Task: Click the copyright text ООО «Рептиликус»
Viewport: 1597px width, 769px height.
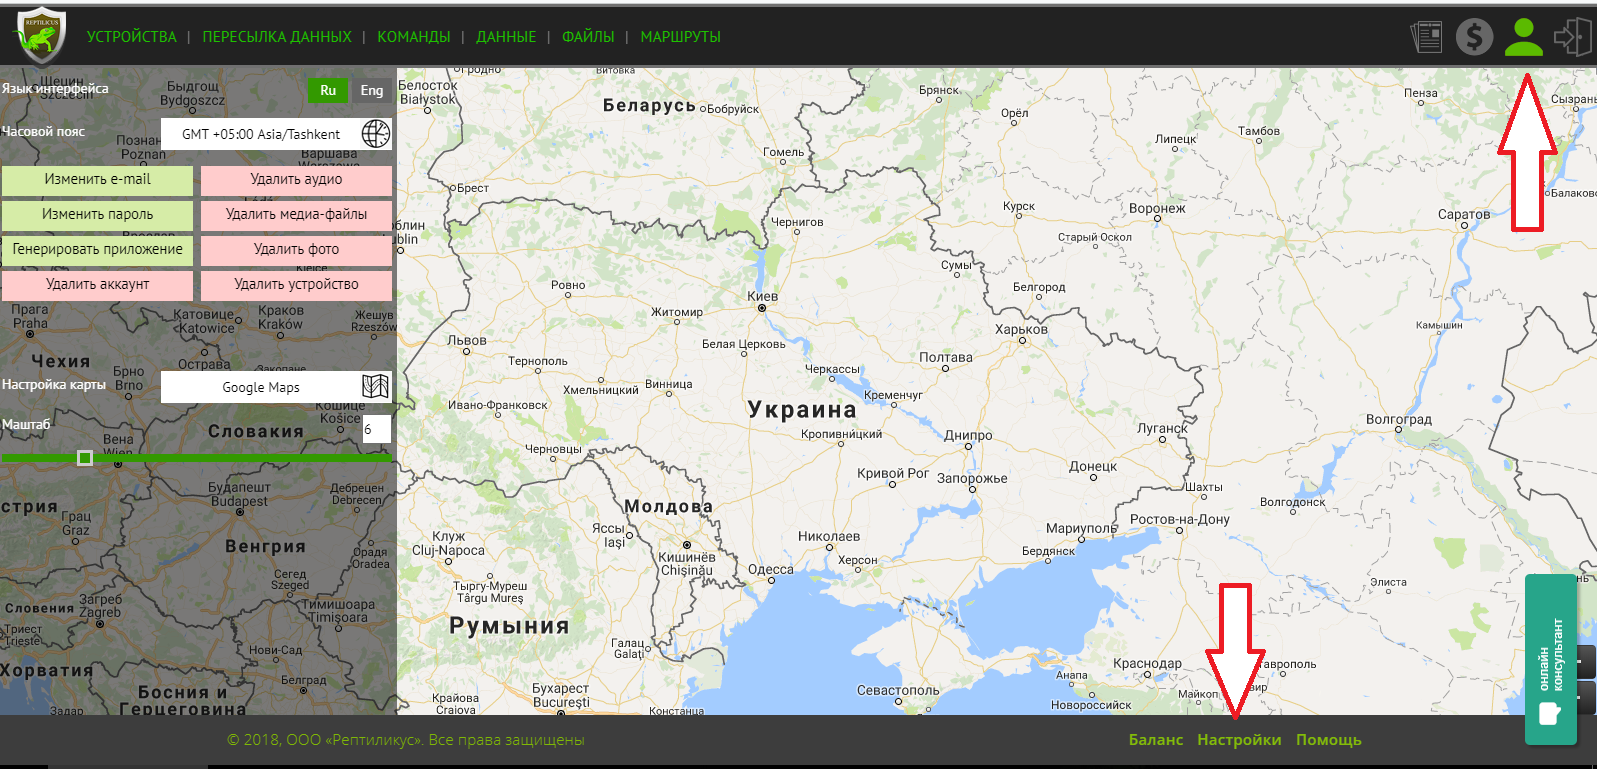Action: click(x=405, y=740)
